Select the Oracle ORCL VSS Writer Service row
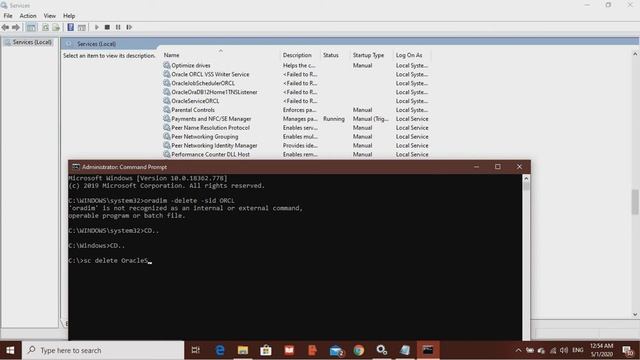640x360 pixels. 210,74
